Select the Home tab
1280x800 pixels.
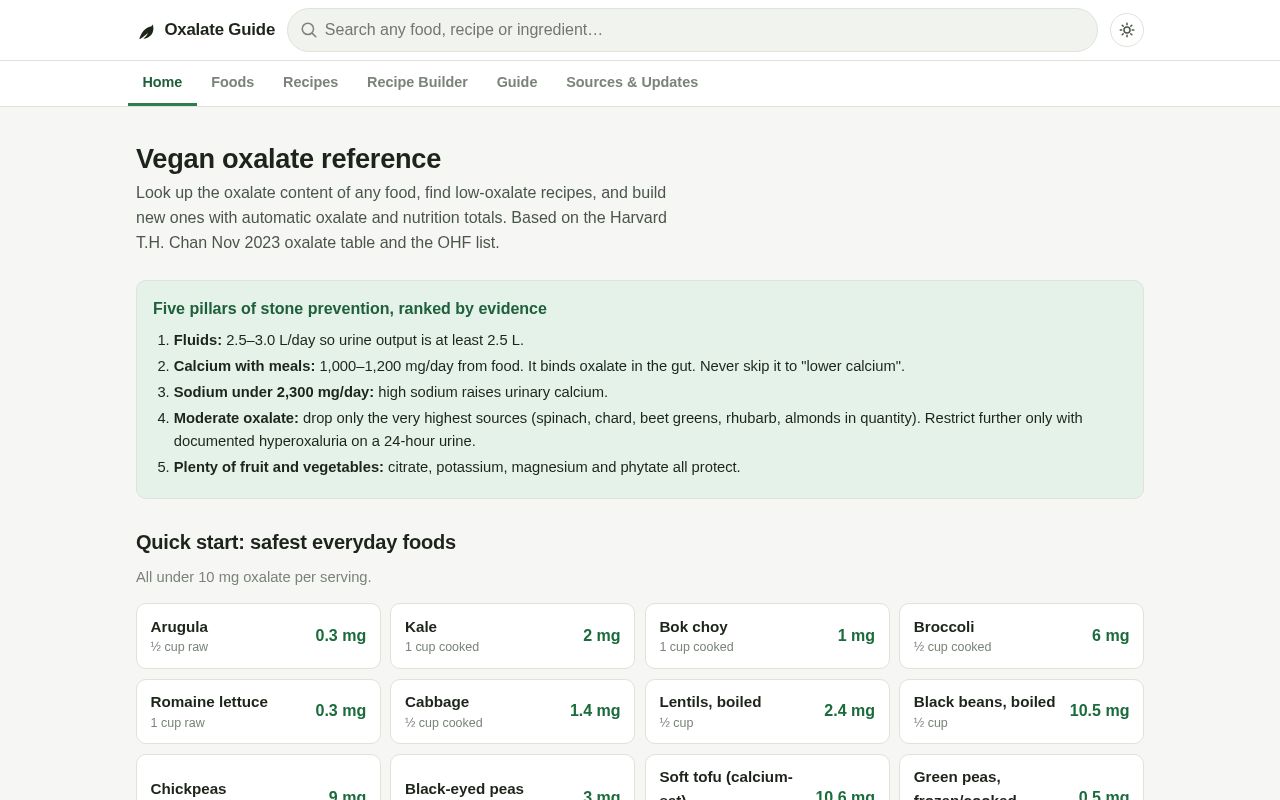pyautogui.click(x=162, y=82)
